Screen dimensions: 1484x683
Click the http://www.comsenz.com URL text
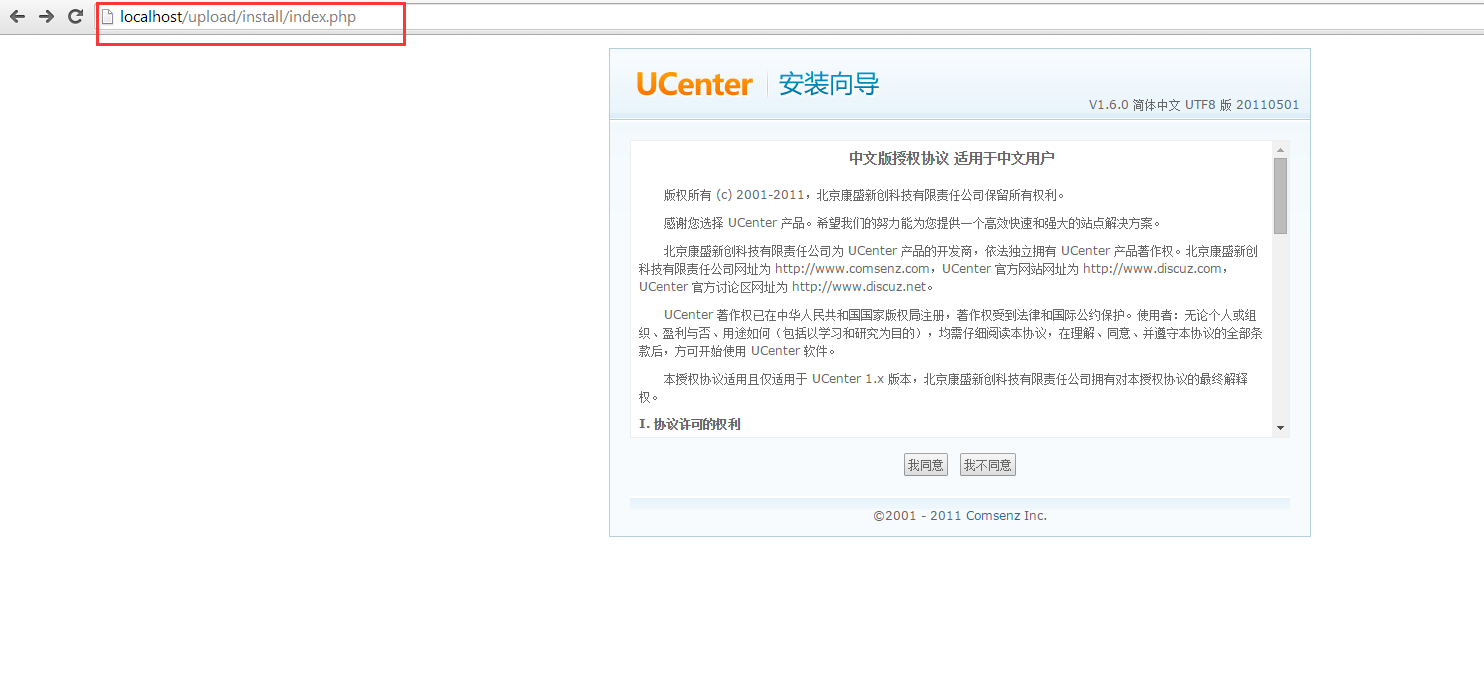[852, 269]
